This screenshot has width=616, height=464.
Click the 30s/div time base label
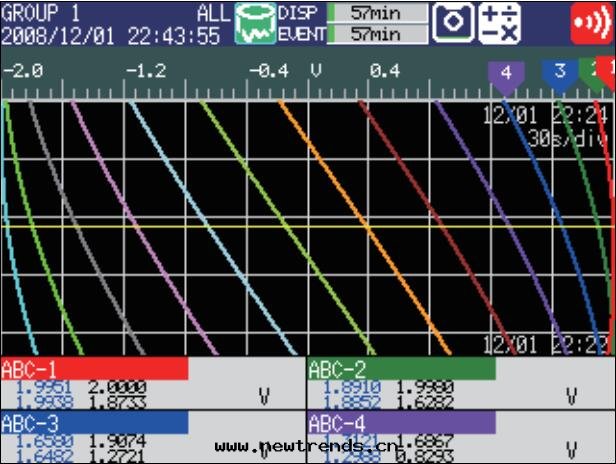coord(569,138)
